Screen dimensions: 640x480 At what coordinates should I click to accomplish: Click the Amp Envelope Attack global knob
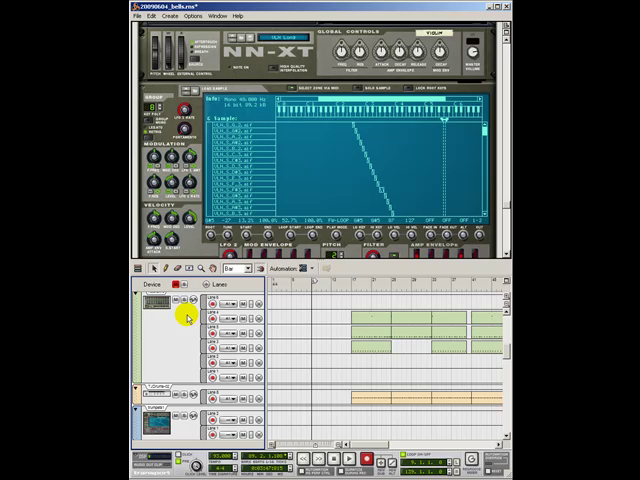pyautogui.click(x=381, y=51)
